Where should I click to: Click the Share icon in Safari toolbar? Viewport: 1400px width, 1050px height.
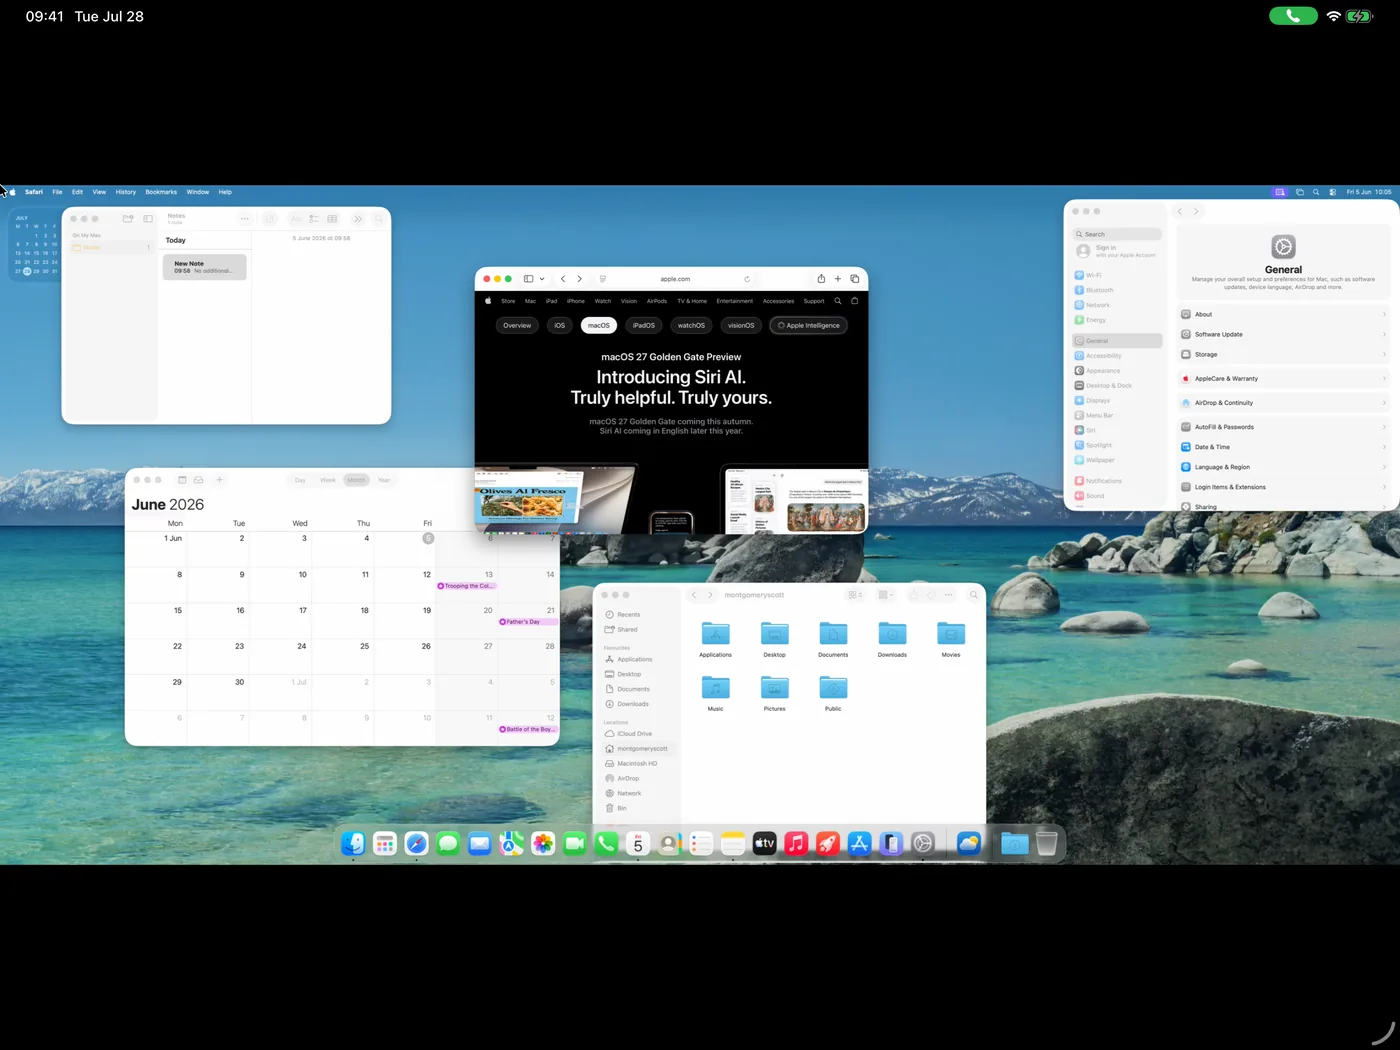tap(821, 279)
